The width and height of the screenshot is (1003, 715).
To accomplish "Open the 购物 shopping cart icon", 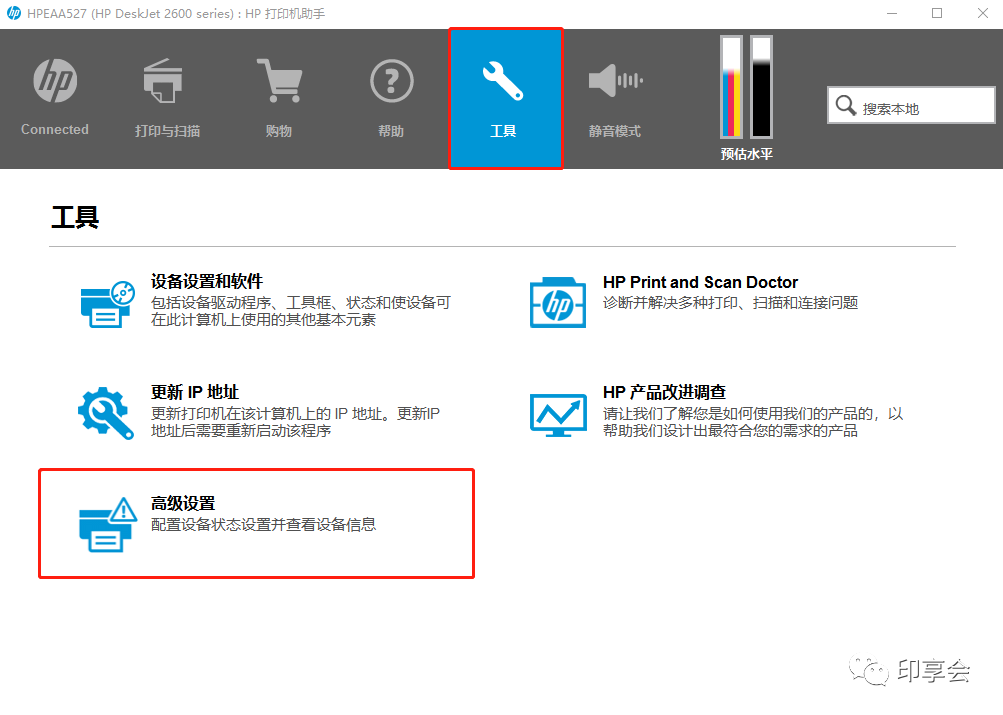I will [279, 81].
